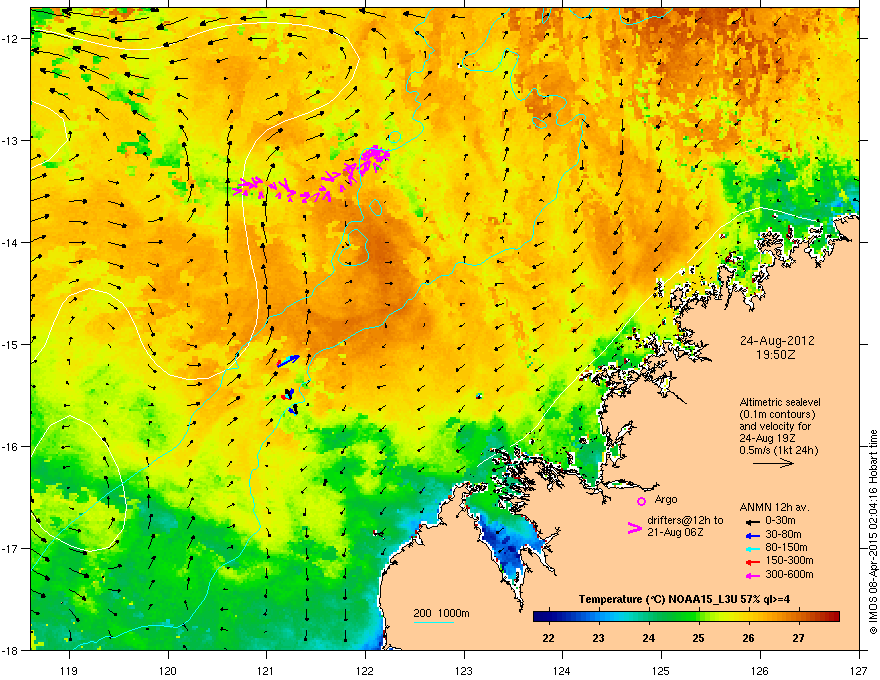Select the dark red end of temperature colorbar
The image size is (880, 680).
point(831,617)
